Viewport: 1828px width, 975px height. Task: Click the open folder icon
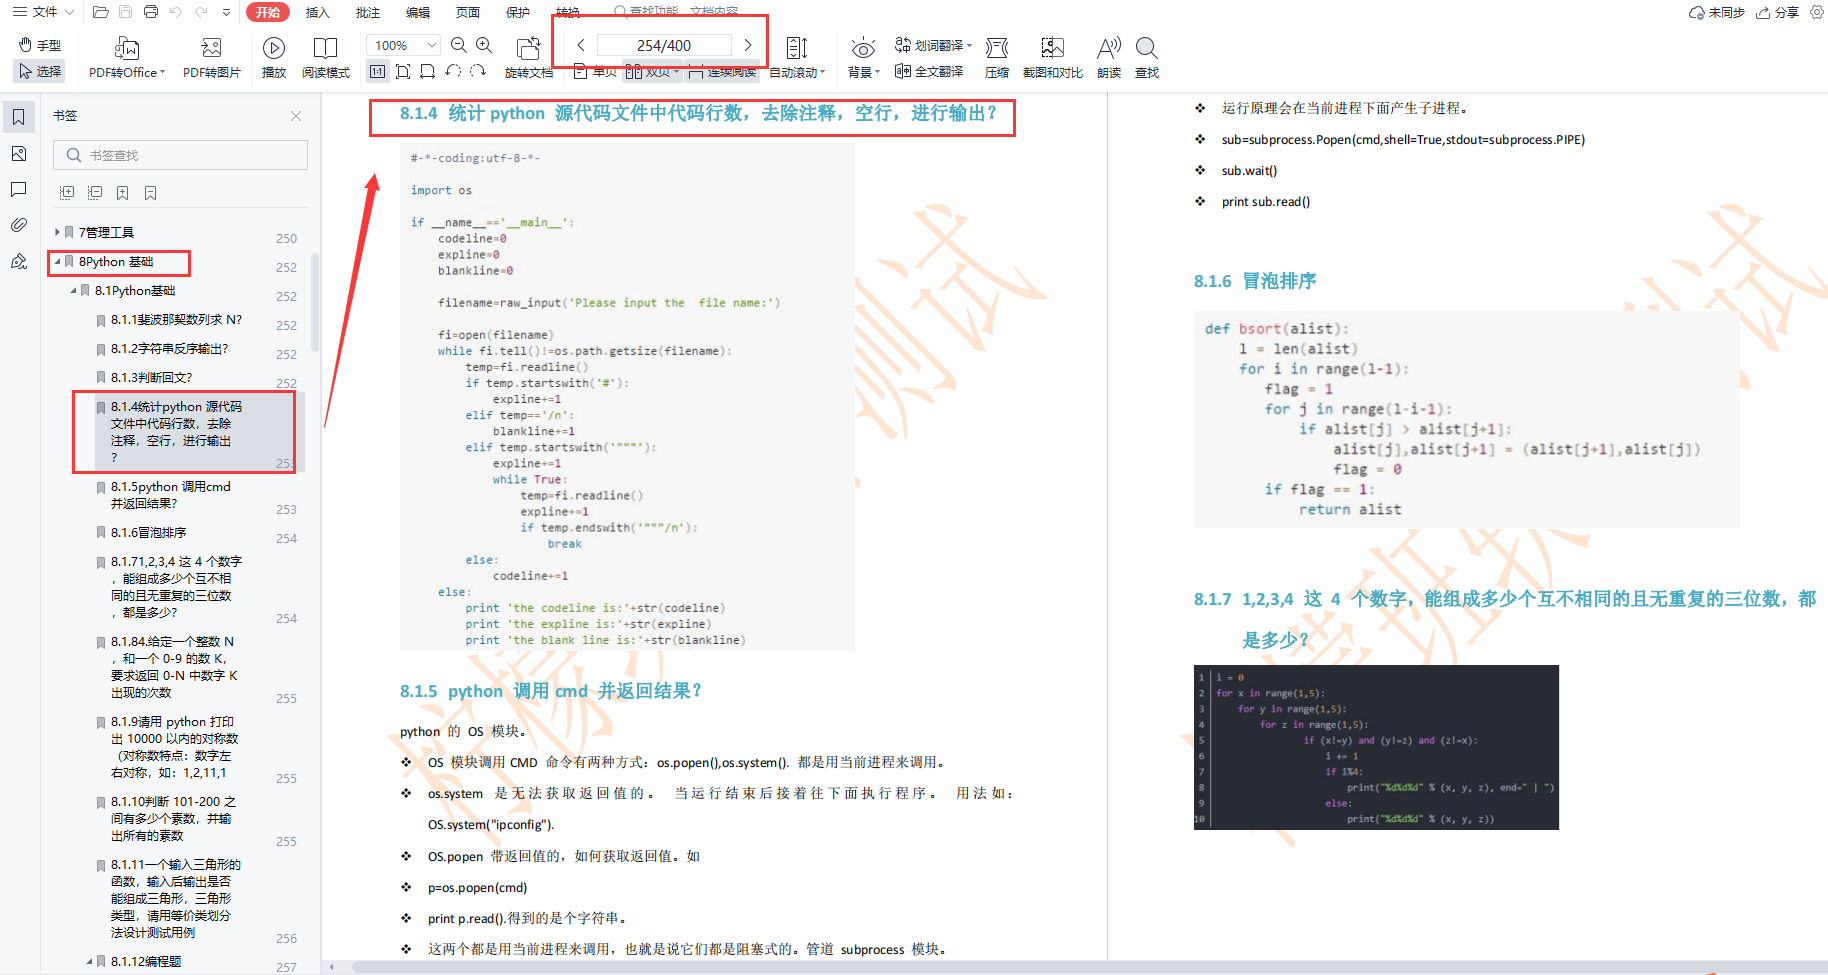tap(100, 12)
